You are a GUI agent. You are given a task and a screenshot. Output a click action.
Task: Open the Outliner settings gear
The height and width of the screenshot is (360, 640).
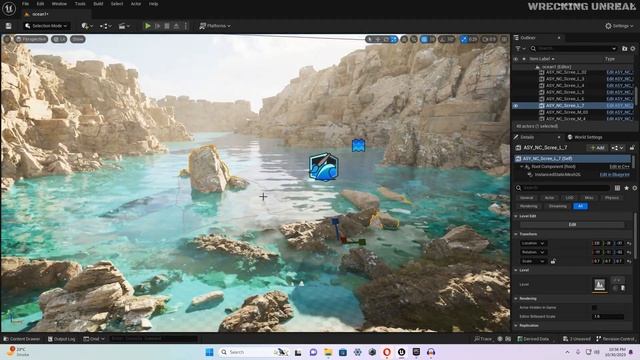click(x=633, y=49)
